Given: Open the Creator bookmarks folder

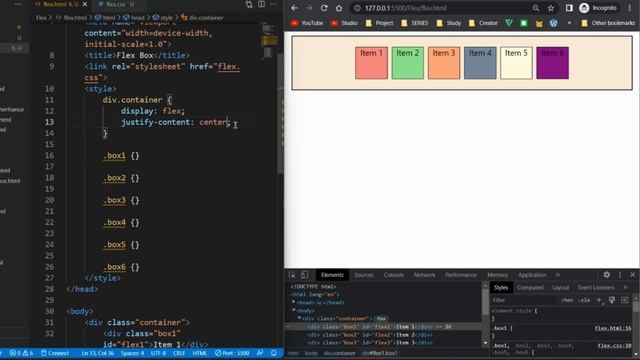Looking at the screenshot, I should pos(483,23).
